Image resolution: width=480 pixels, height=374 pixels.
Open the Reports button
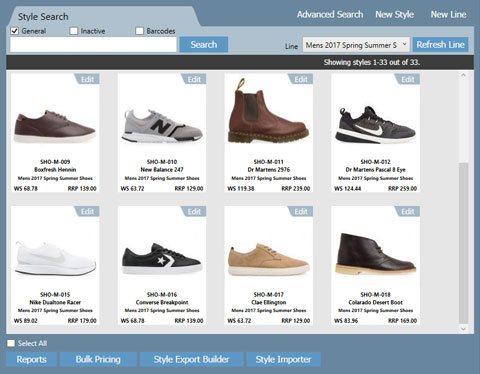click(x=31, y=360)
